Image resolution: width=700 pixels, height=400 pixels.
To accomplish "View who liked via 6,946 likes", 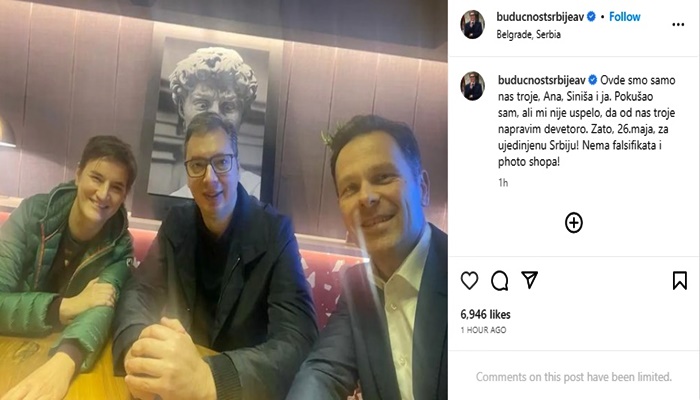I will tap(485, 314).
